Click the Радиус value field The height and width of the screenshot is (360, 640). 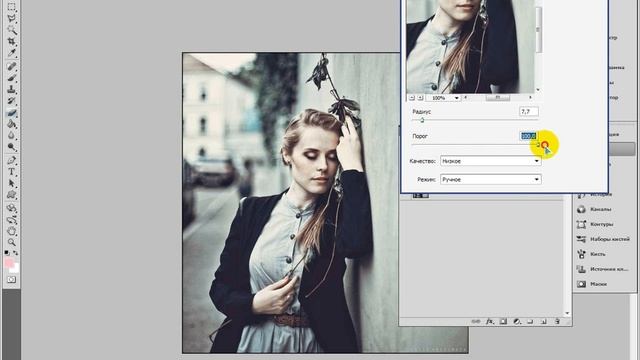[x=529, y=111]
